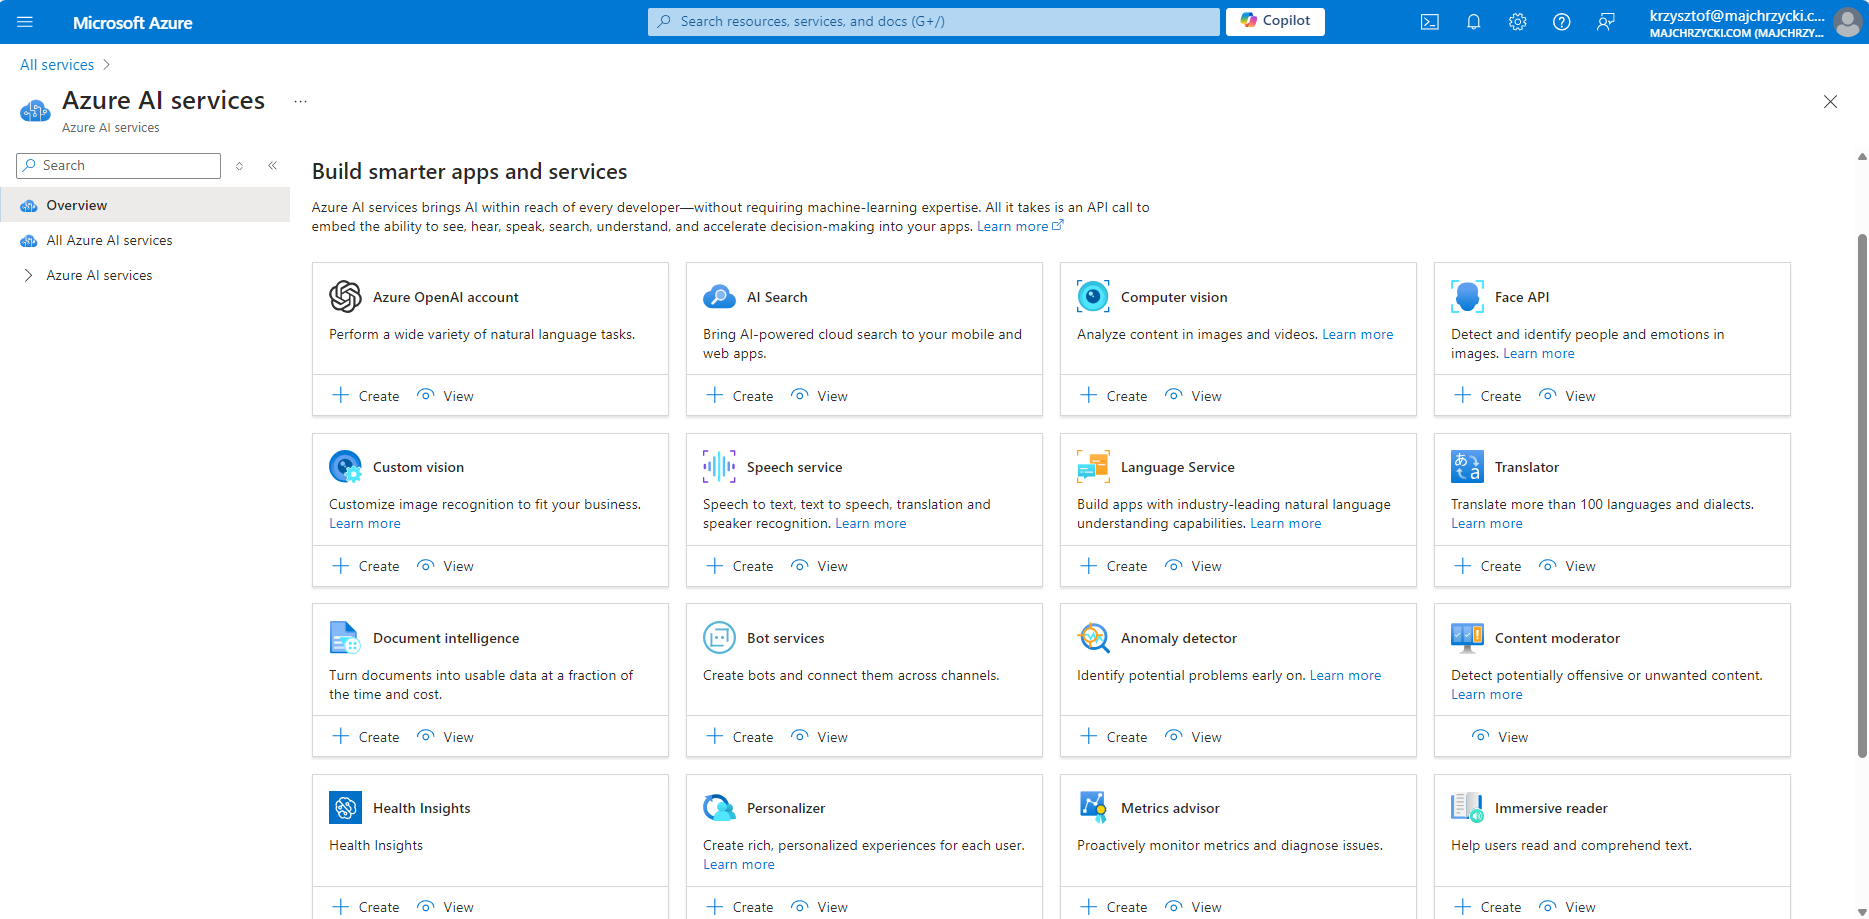
Task: Go to the Microsoft Azure home logo
Action: click(x=133, y=22)
